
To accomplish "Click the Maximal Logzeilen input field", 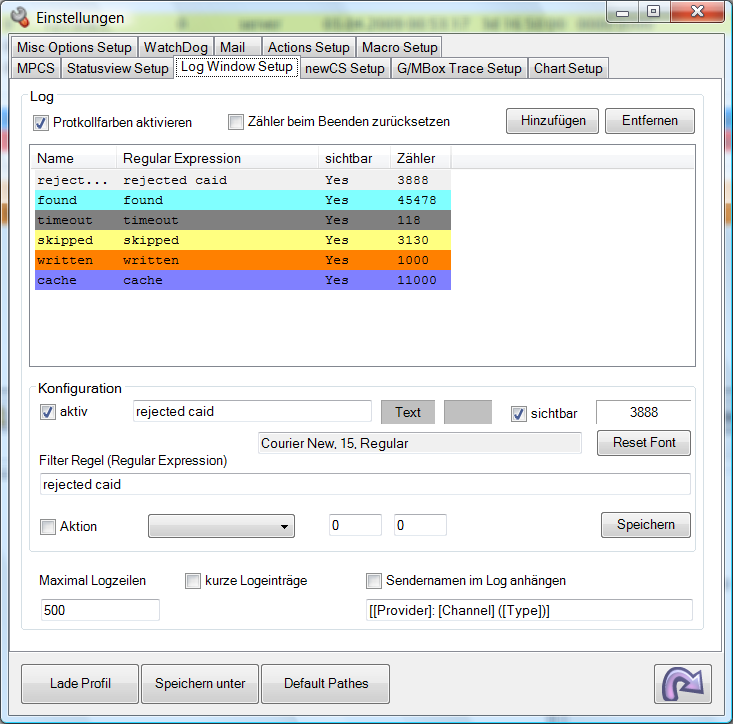I will pyautogui.click(x=100, y=610).
